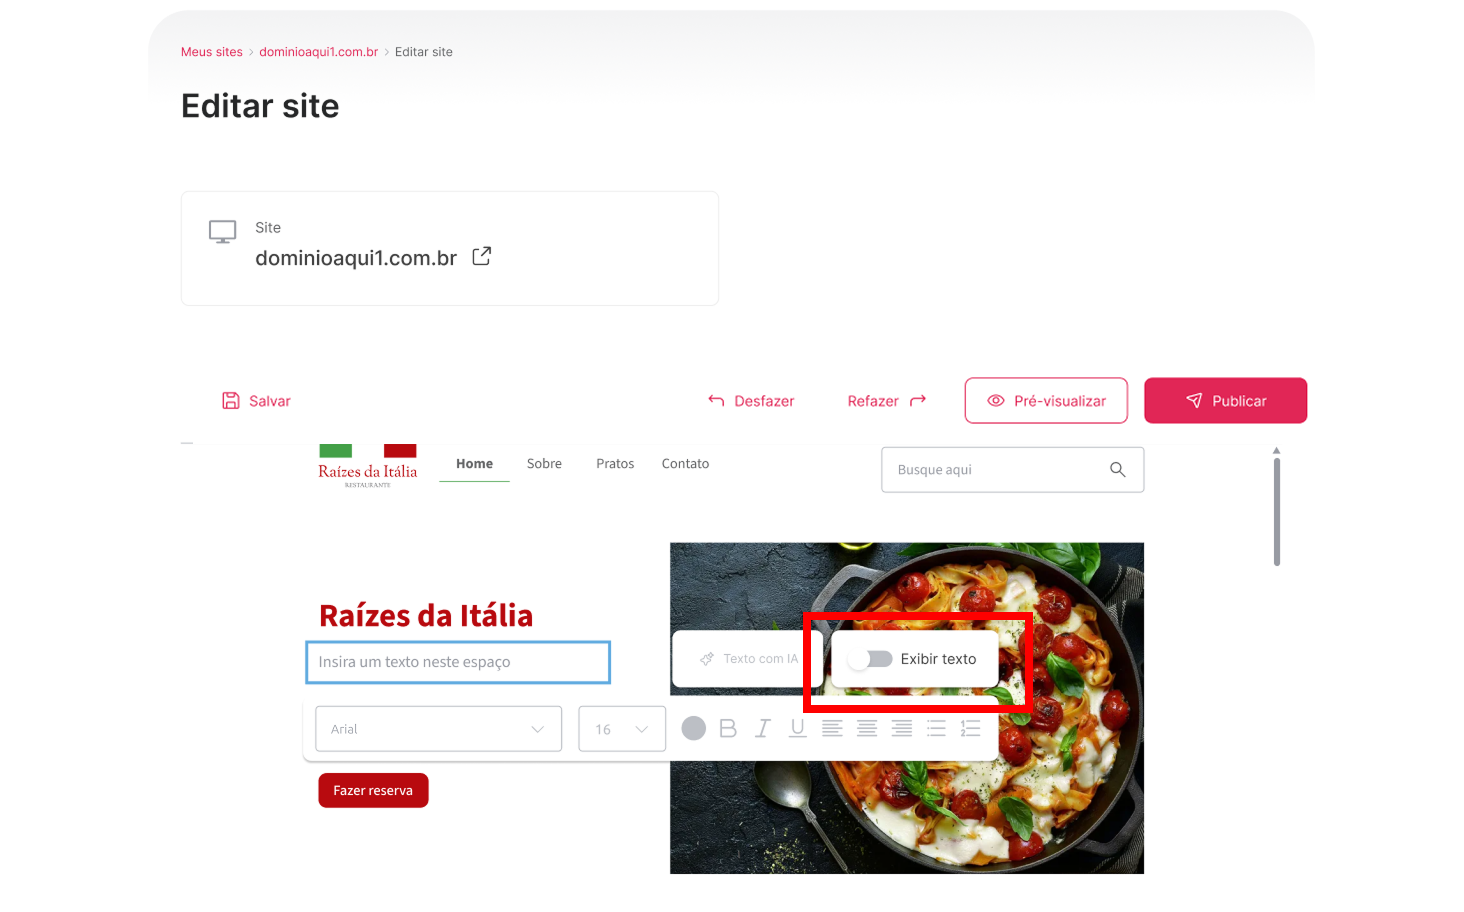Pick the gray text color swatch

pyautogui.click(x=694, y=729)
